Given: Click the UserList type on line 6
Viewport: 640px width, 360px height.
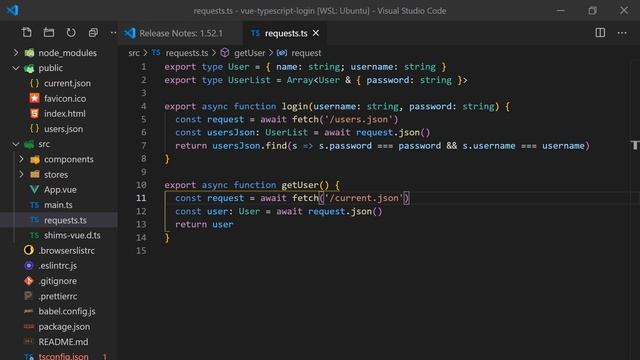Looking at the screenshot, I should pos(287,132).
